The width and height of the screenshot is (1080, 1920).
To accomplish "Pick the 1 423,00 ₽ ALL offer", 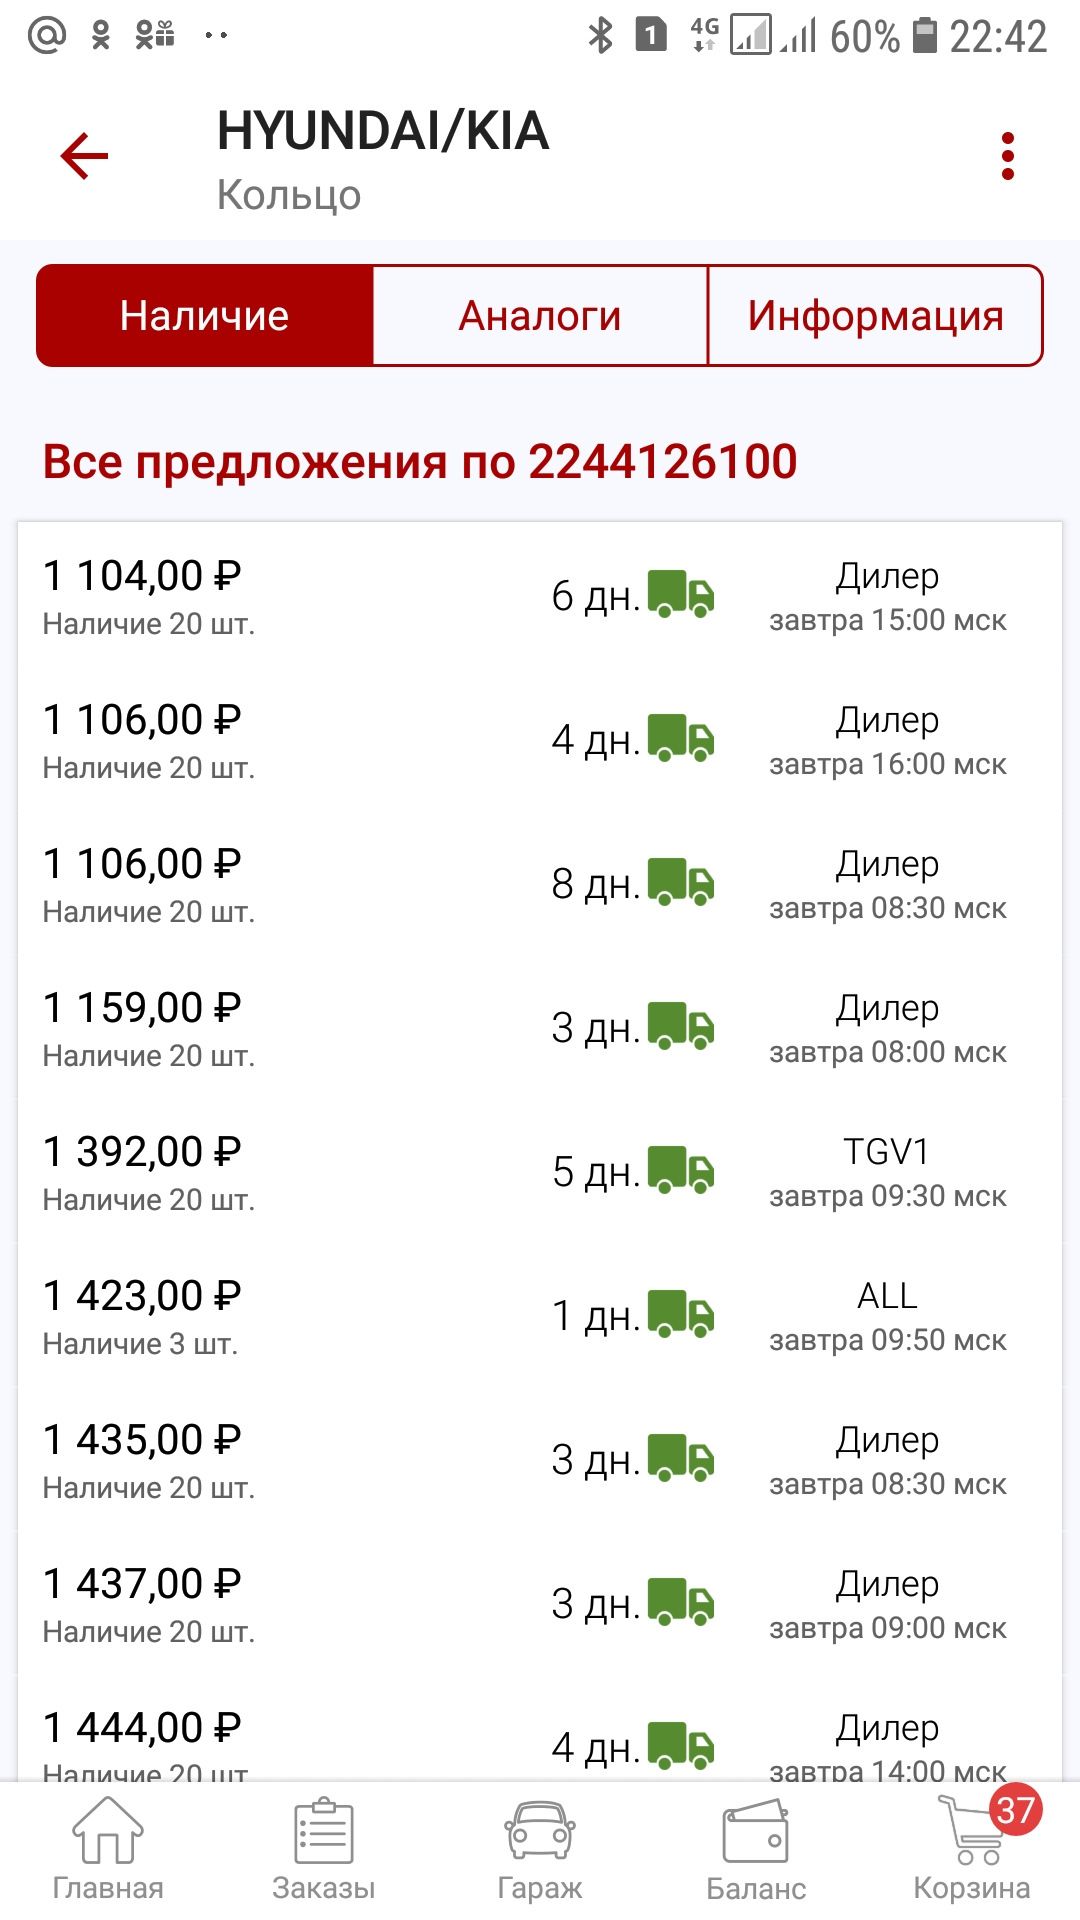I will [x=540, y=1317].
